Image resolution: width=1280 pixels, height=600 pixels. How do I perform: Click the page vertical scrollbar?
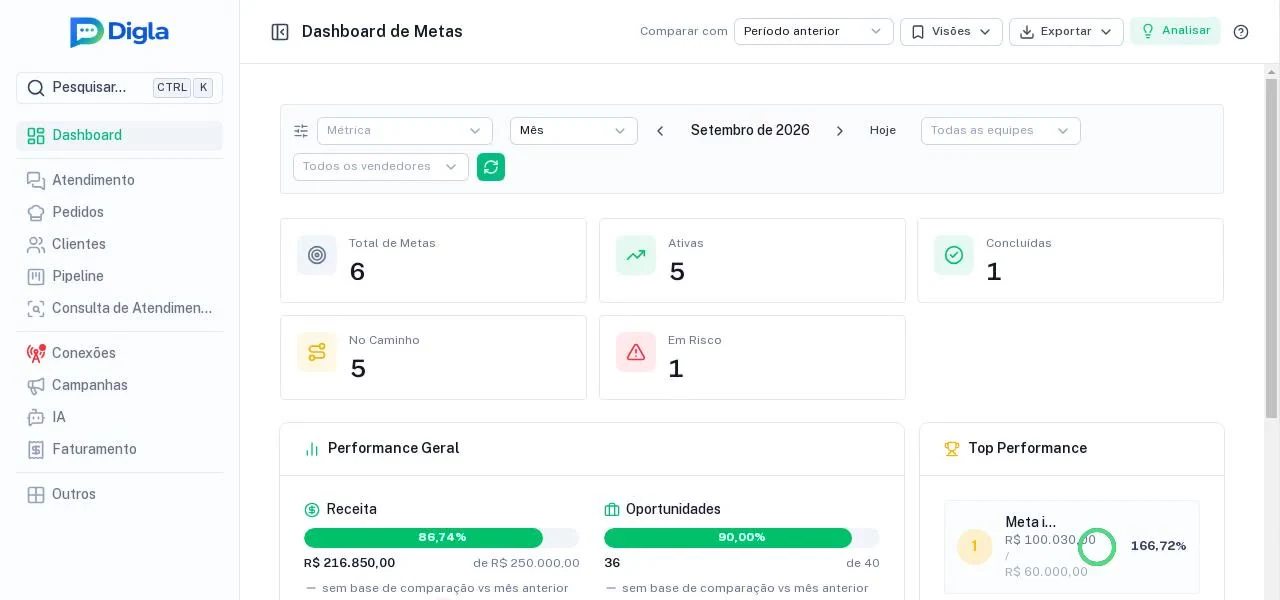1272,248
